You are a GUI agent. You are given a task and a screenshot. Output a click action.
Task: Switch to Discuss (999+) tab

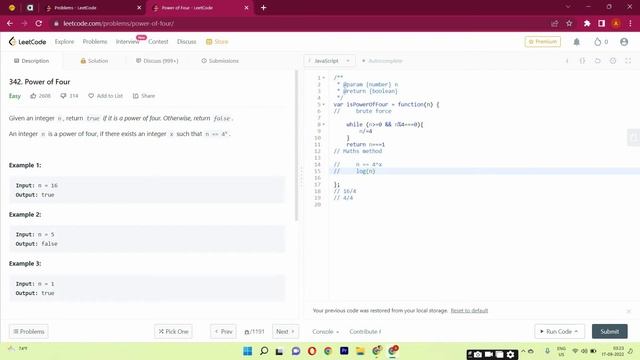tap(157, 61)
